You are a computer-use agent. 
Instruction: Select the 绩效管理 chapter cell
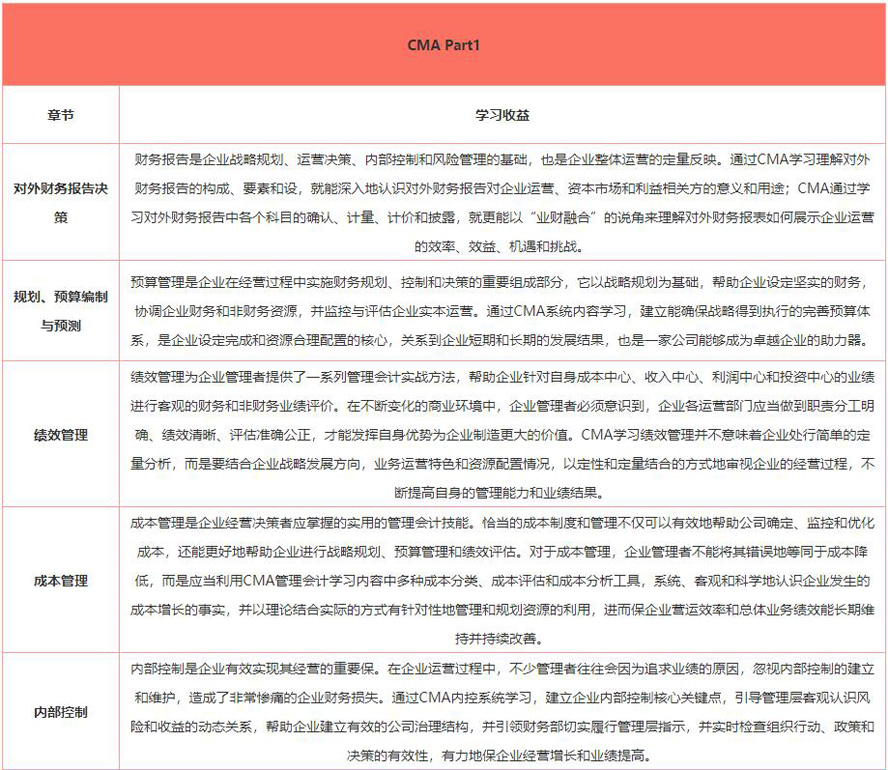pyautogui.click(x=61, y=435)
